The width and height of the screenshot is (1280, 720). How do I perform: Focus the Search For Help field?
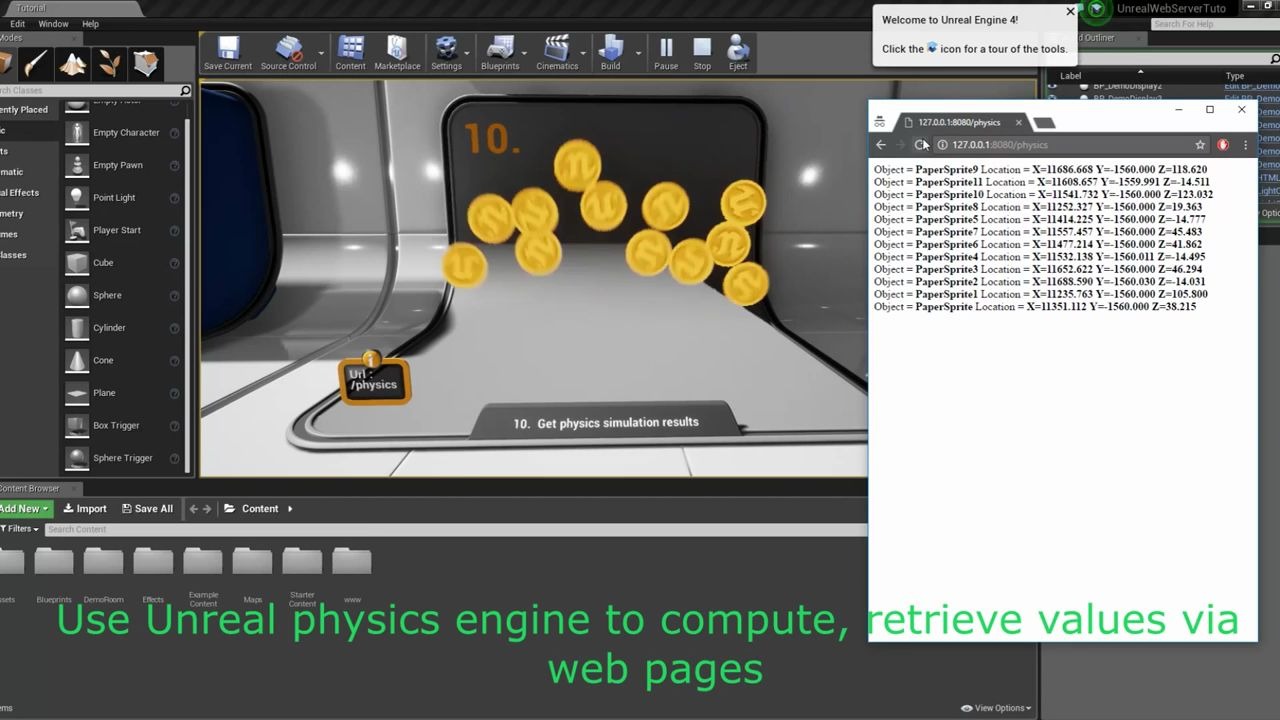[1215, 24]
